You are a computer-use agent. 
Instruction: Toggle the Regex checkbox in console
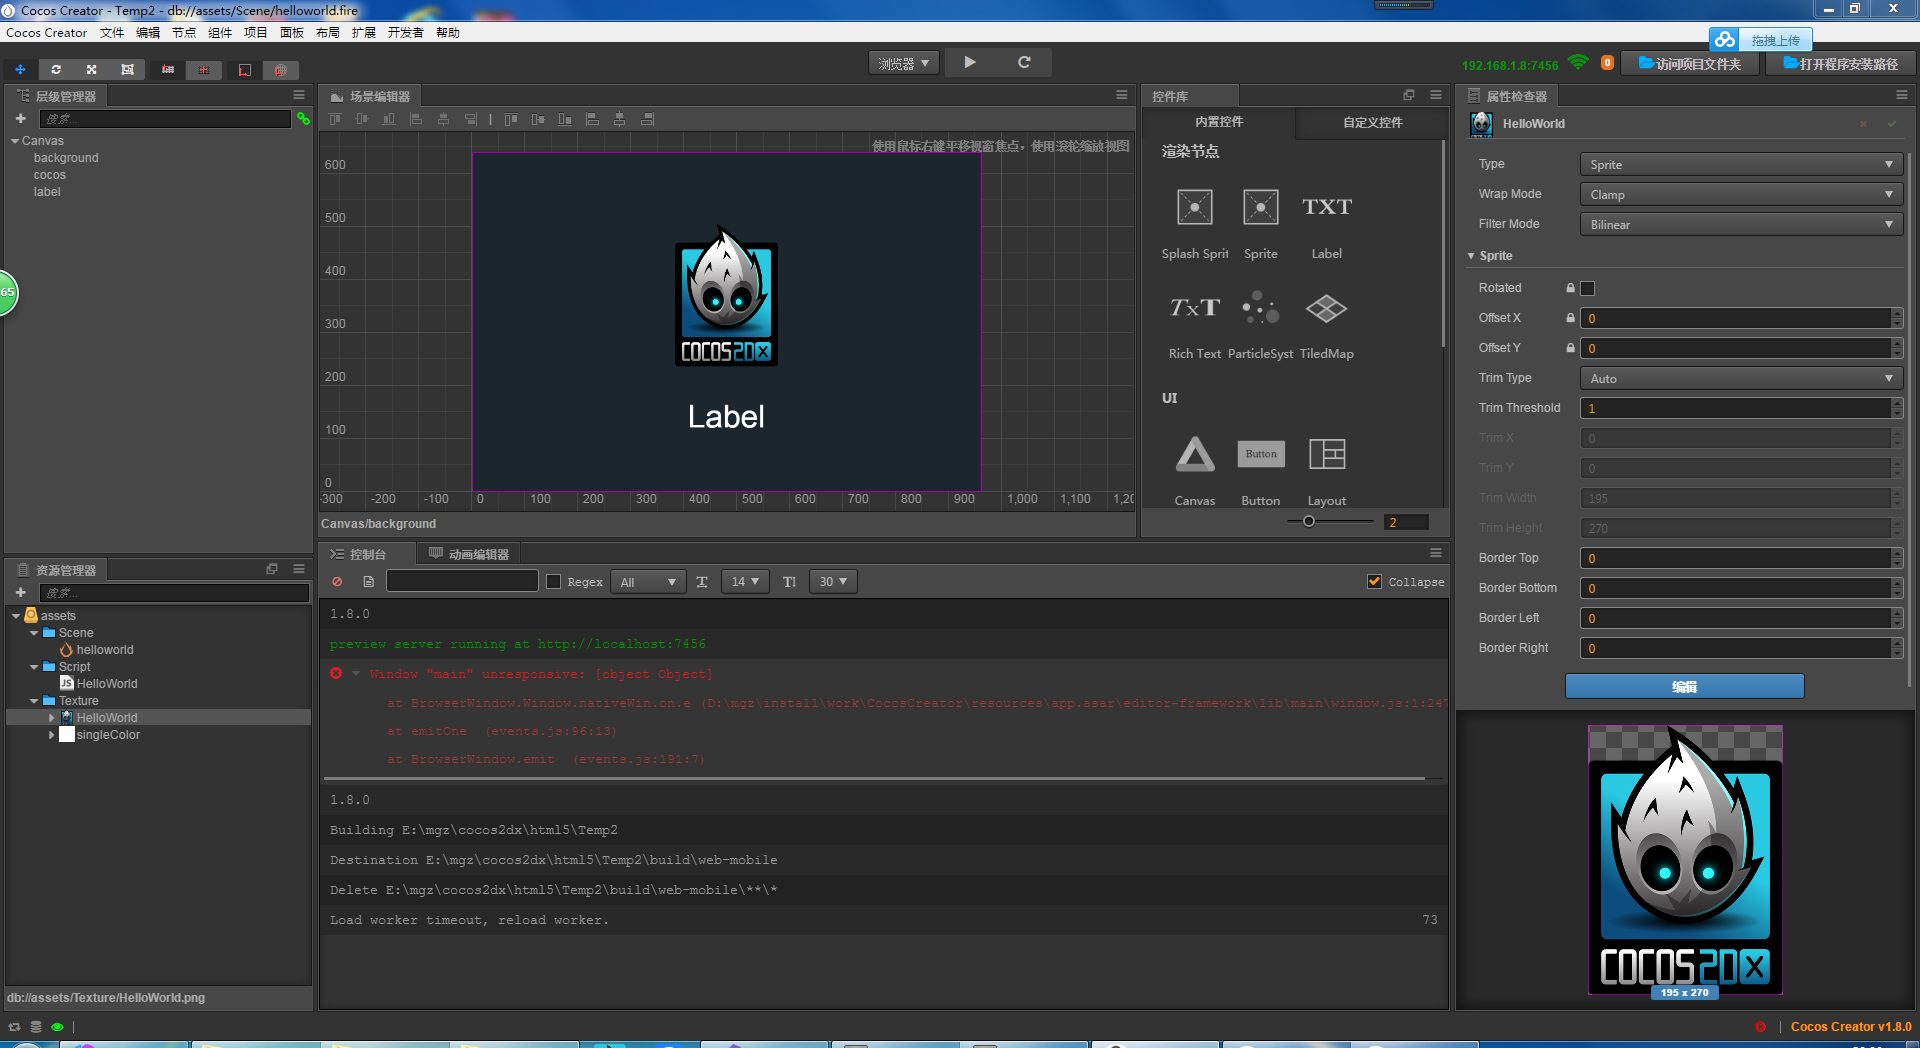[x=554, y=582]
